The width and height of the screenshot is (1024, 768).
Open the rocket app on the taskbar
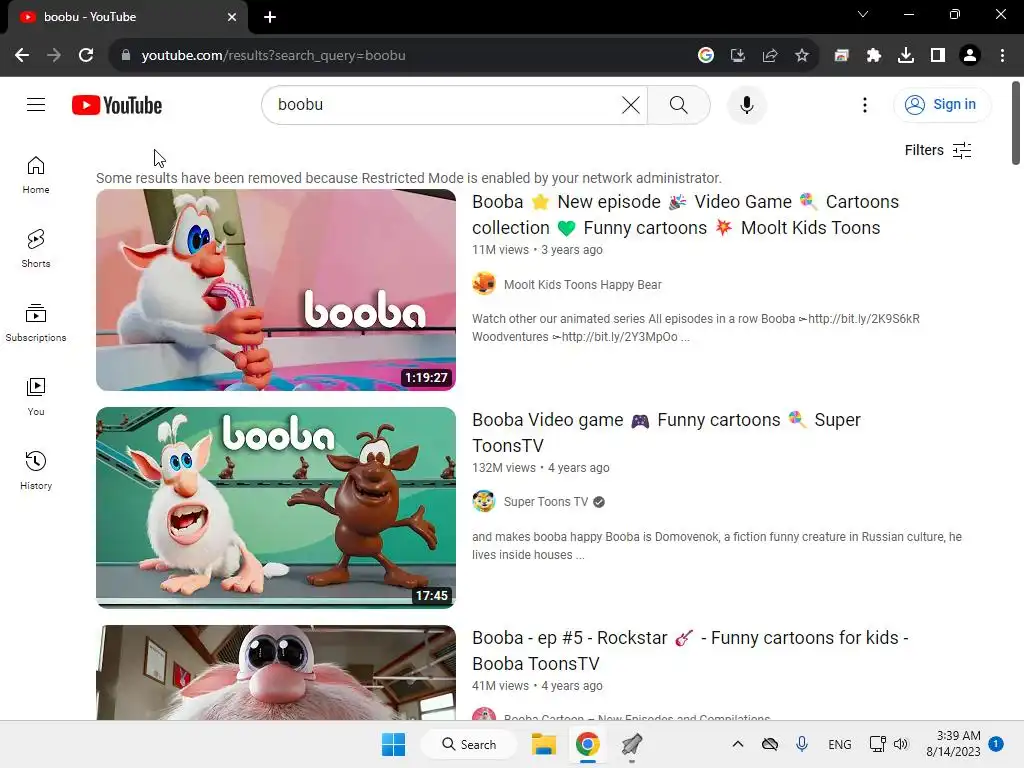(632, 744)
